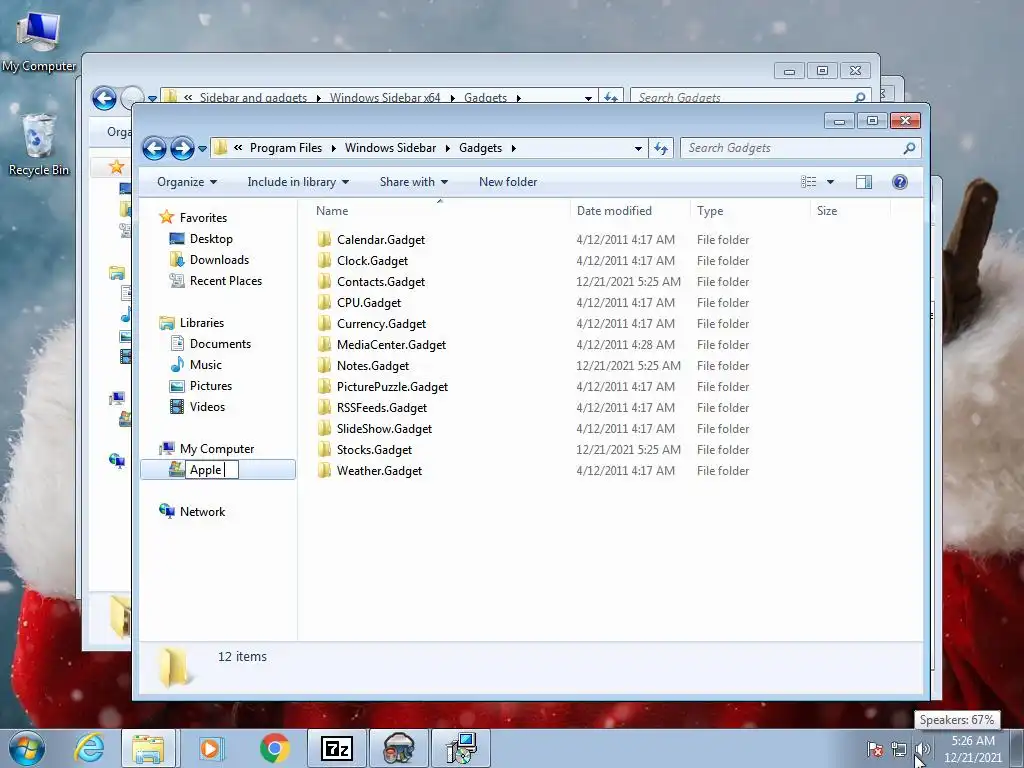Open the Organize menu

(x=187, y=182)
